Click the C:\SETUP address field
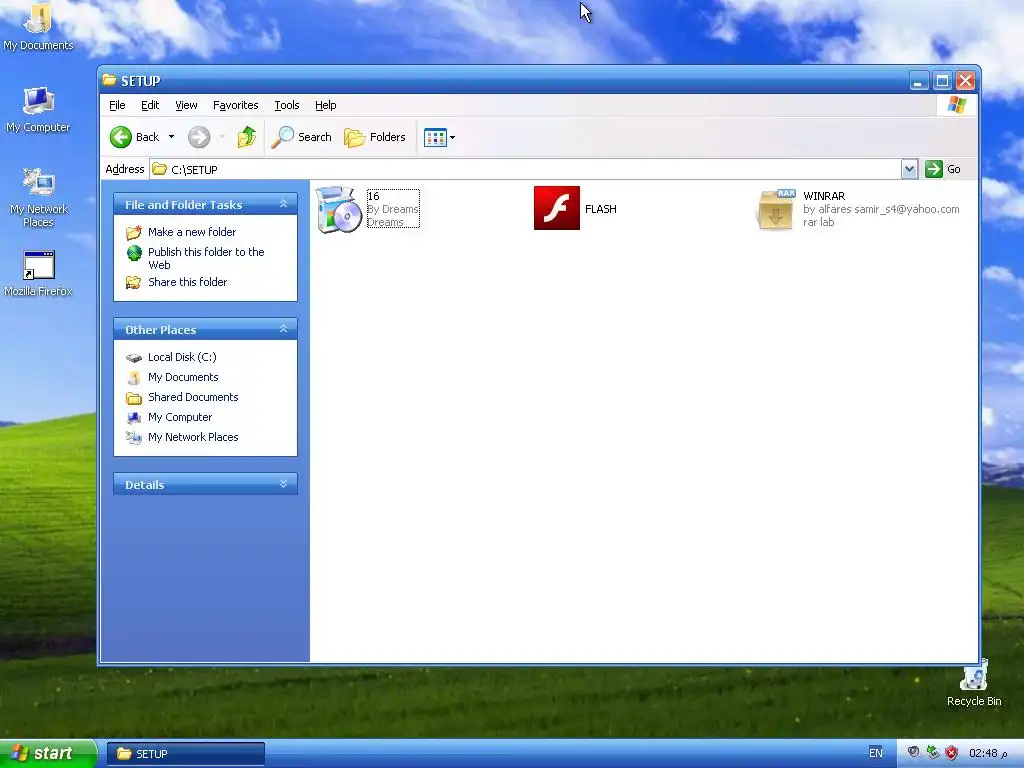 [526, 169]
